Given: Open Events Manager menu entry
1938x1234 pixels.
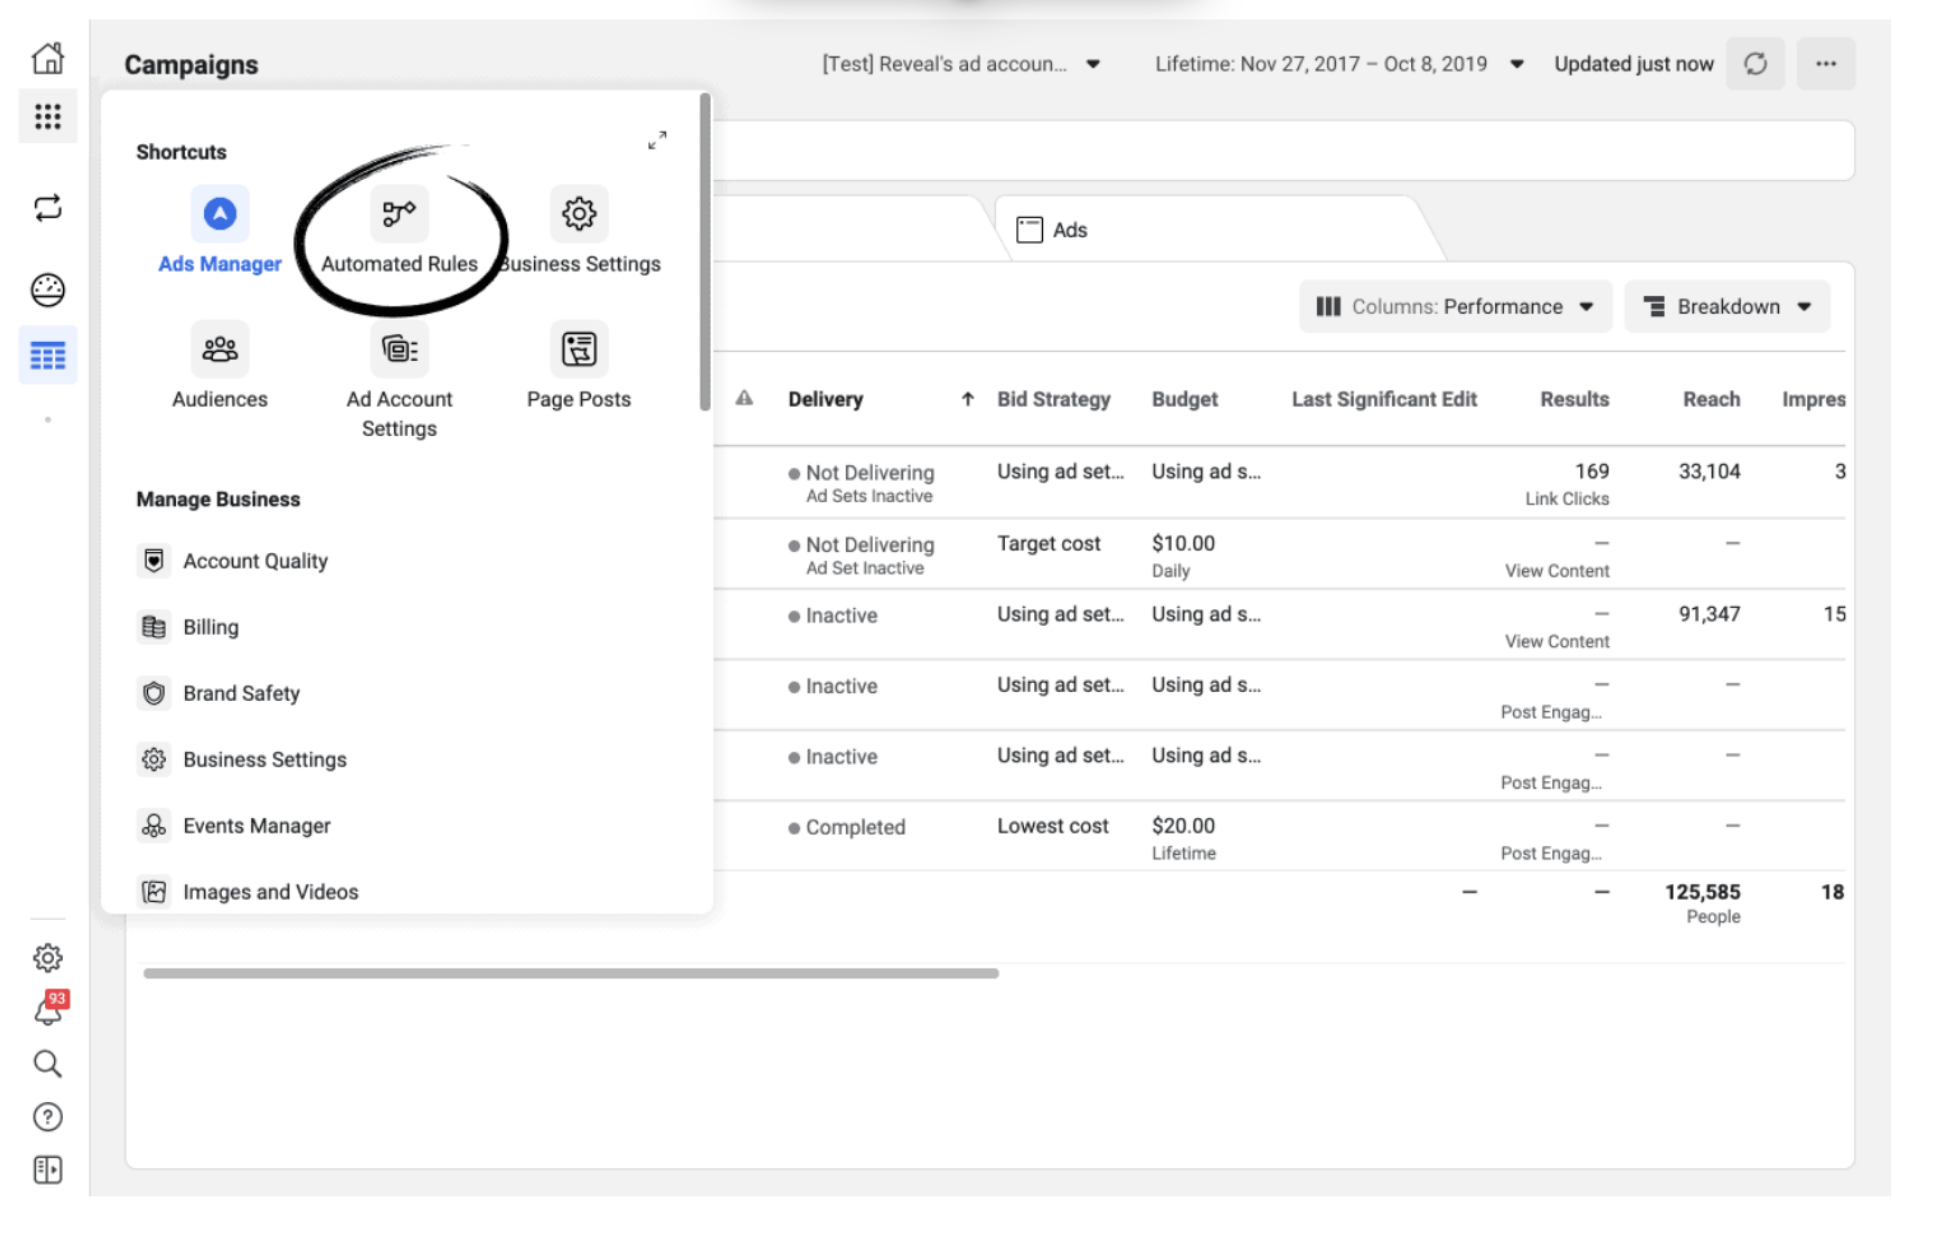Looking at the screenshot, I should [256, 826].
